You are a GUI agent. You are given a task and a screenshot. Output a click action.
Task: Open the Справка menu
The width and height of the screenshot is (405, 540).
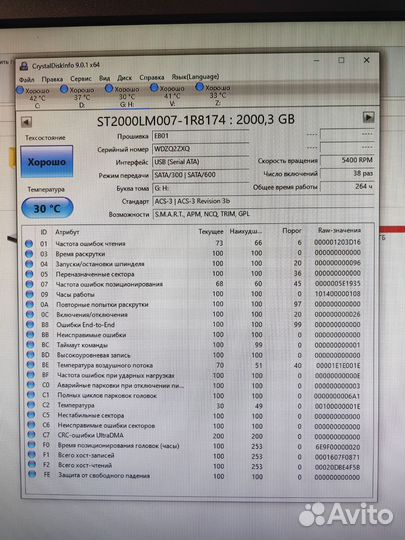point(152,77)
